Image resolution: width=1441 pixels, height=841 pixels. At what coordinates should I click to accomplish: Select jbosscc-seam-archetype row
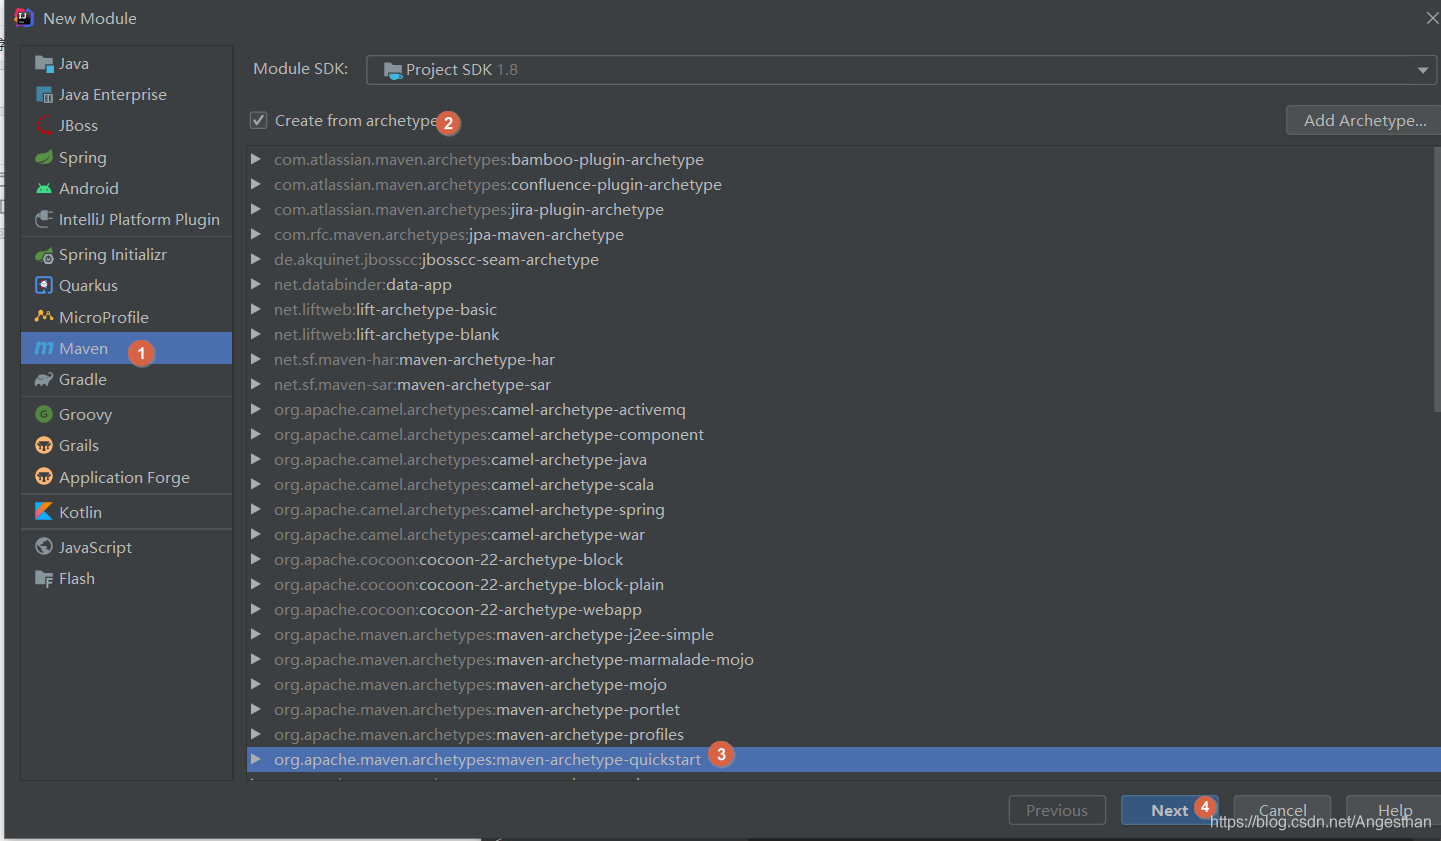pyautogui.click(x=840, y=259)
